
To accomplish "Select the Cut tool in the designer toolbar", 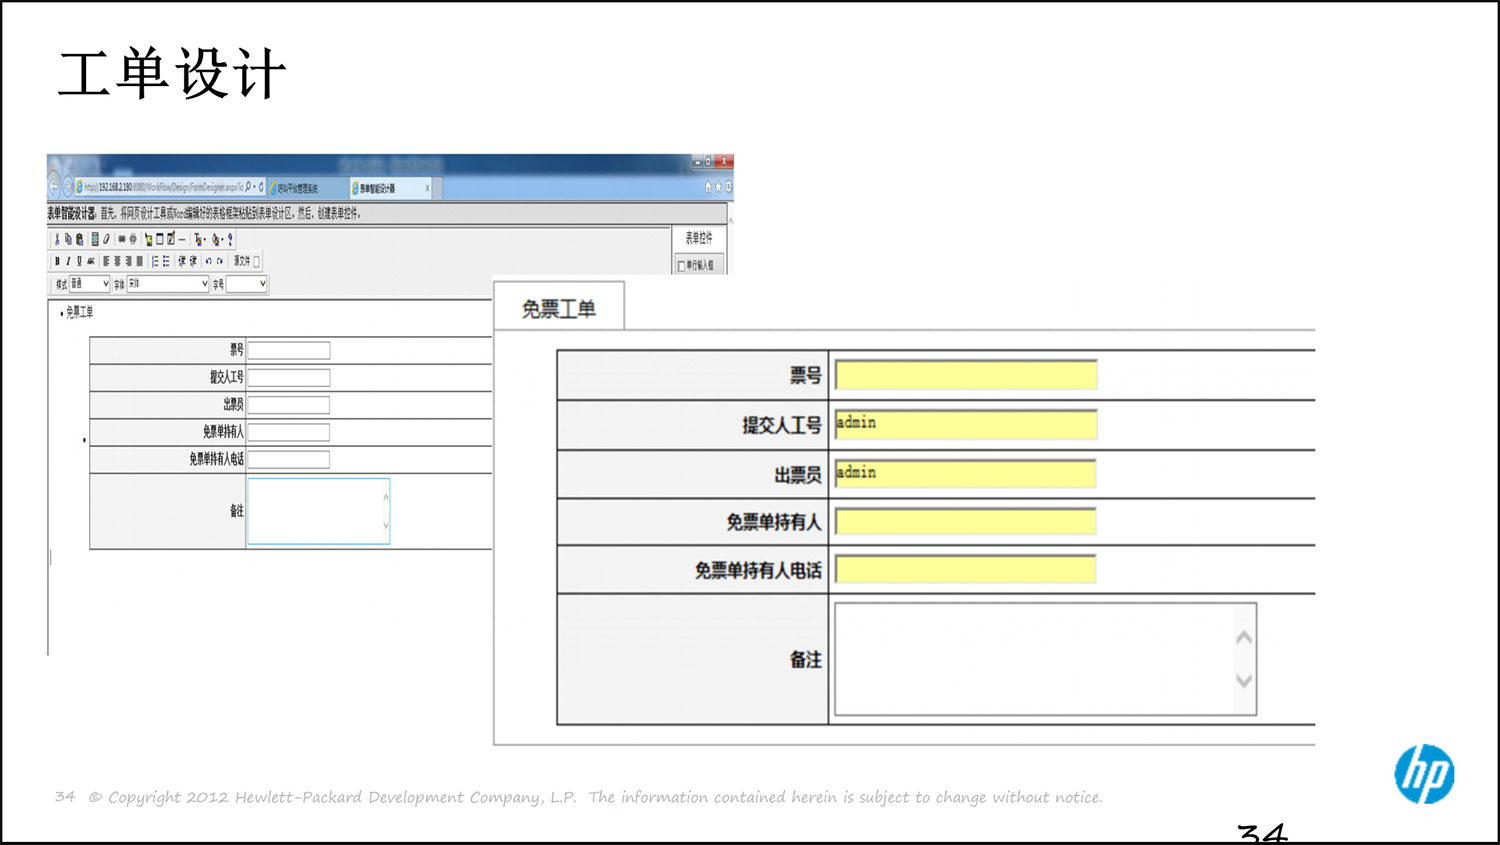I will [x=58, y=239].
